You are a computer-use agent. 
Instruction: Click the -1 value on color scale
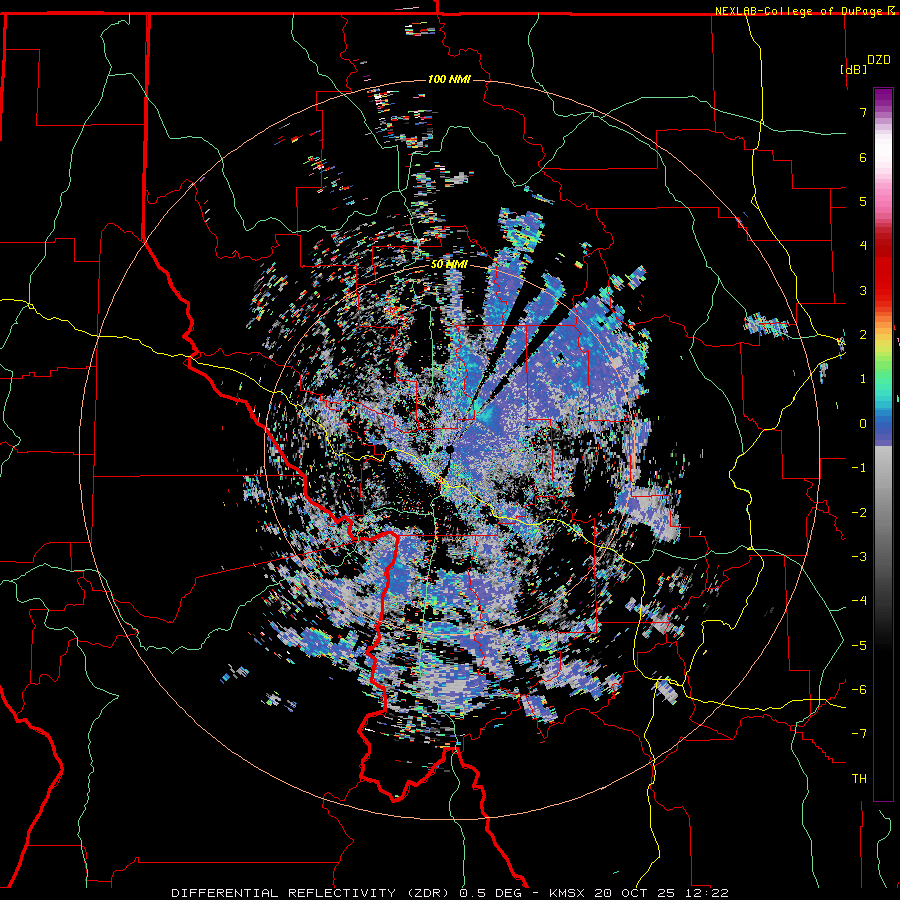(859, 468)
